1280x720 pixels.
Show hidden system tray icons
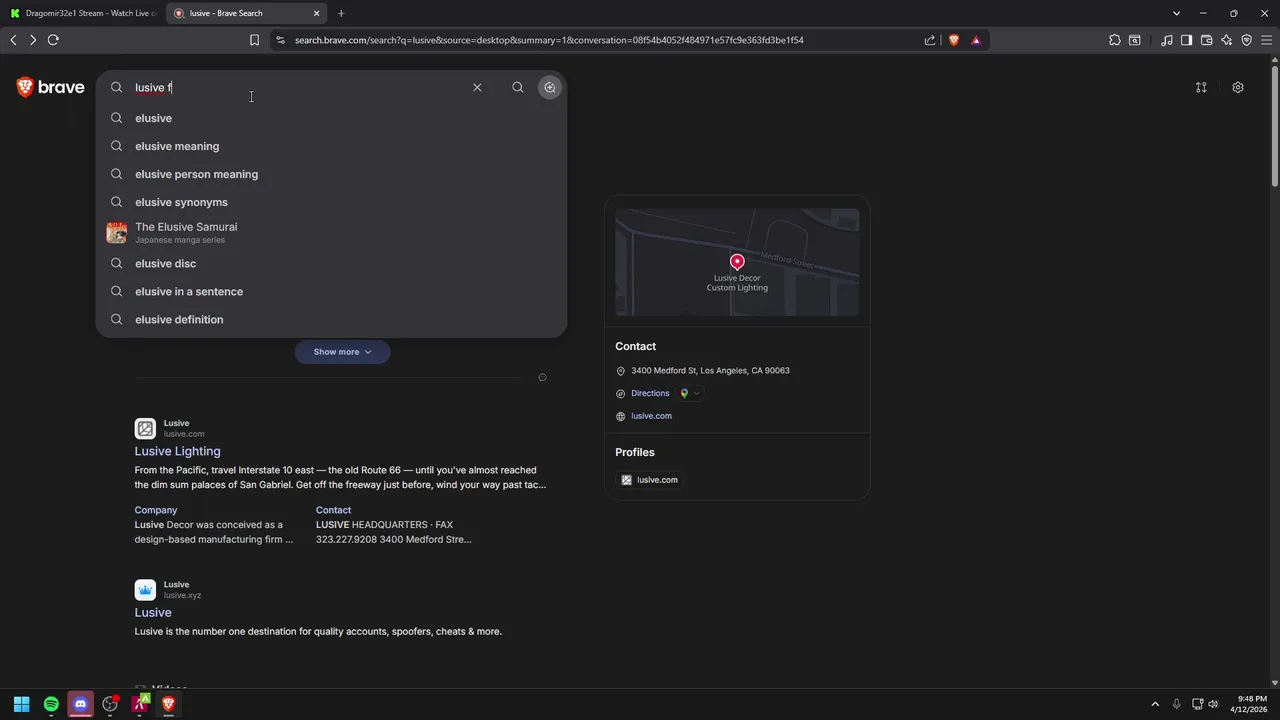click(1155, 704)
